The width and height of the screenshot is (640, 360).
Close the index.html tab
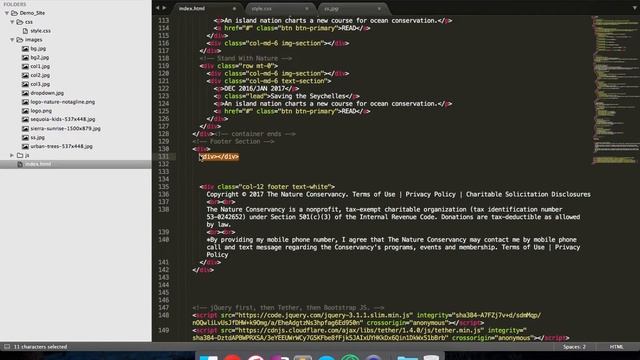[234, 9]
